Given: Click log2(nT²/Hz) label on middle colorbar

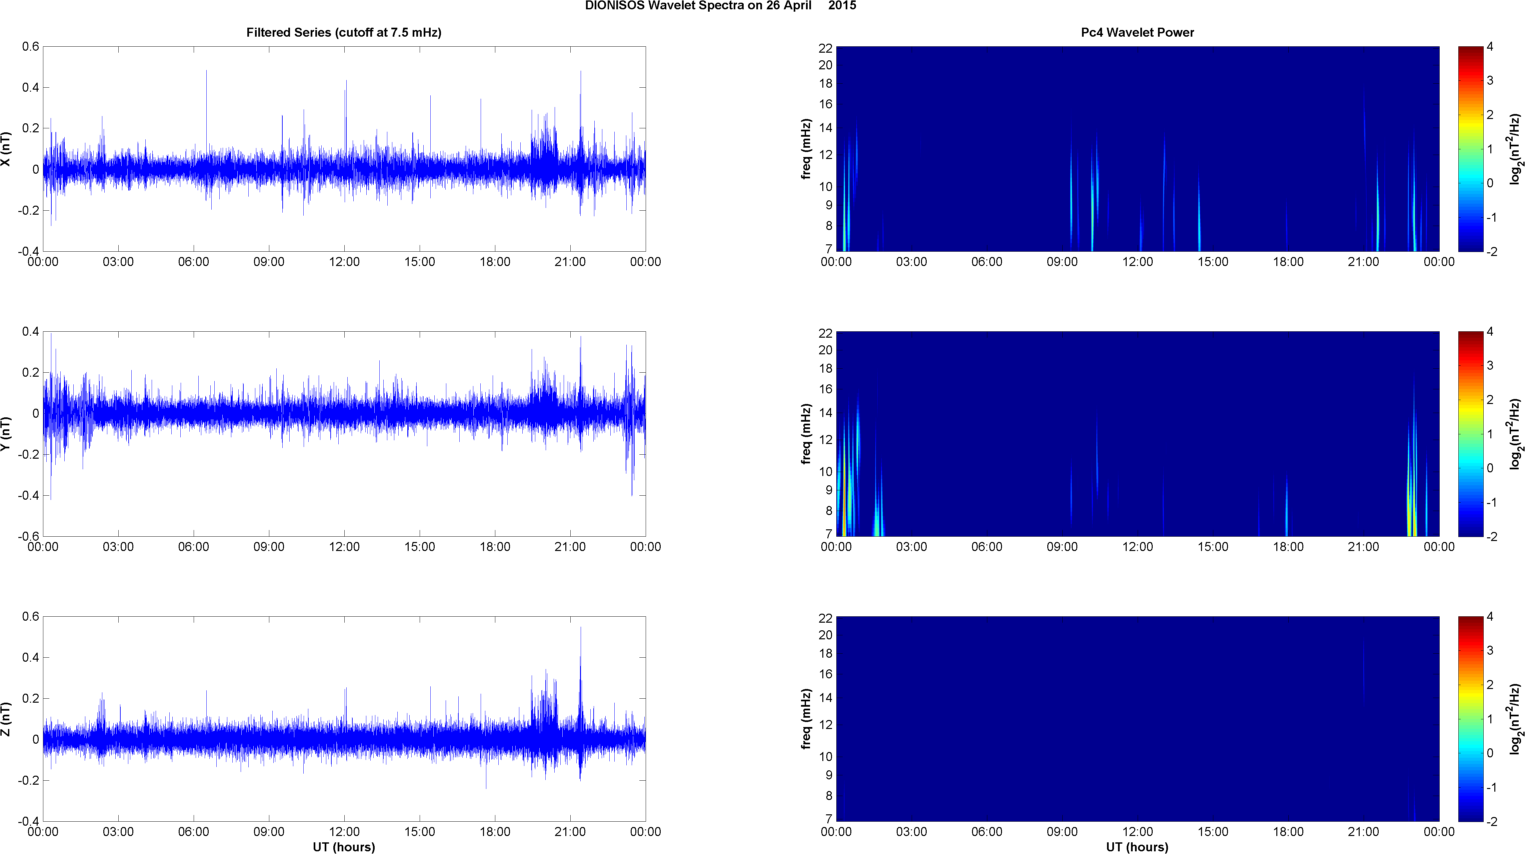Looking at the screenshot, I should (1516, 434).
